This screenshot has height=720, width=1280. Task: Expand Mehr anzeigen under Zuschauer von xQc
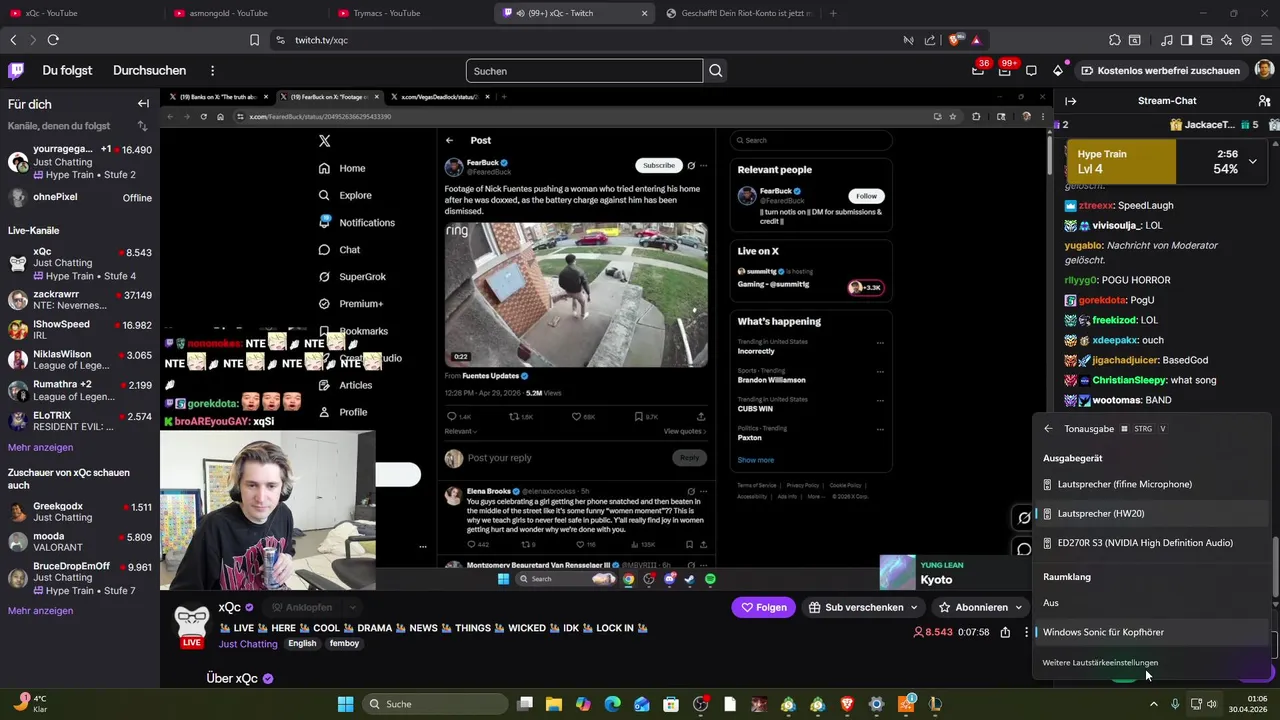(x=40, y=610)
